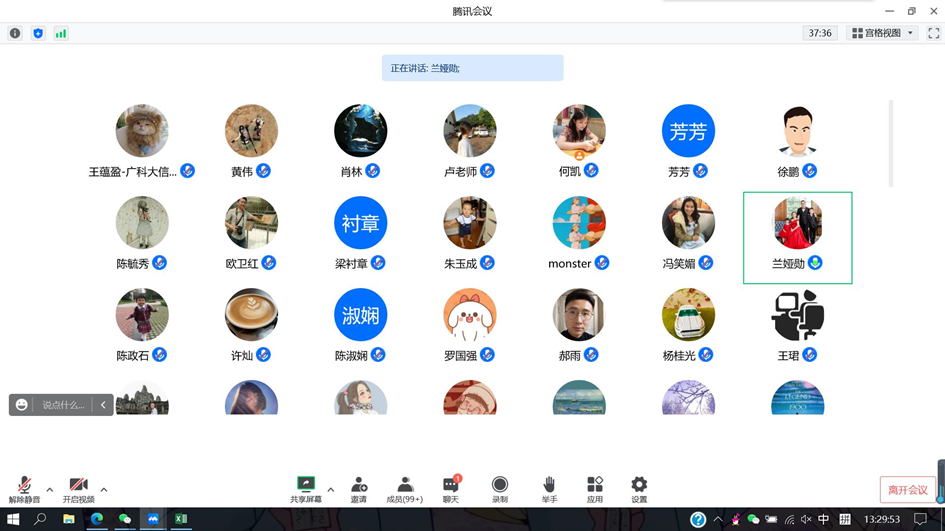Open the apps (应用) icon
Screen dimensions: 945x531
(595, 489)
